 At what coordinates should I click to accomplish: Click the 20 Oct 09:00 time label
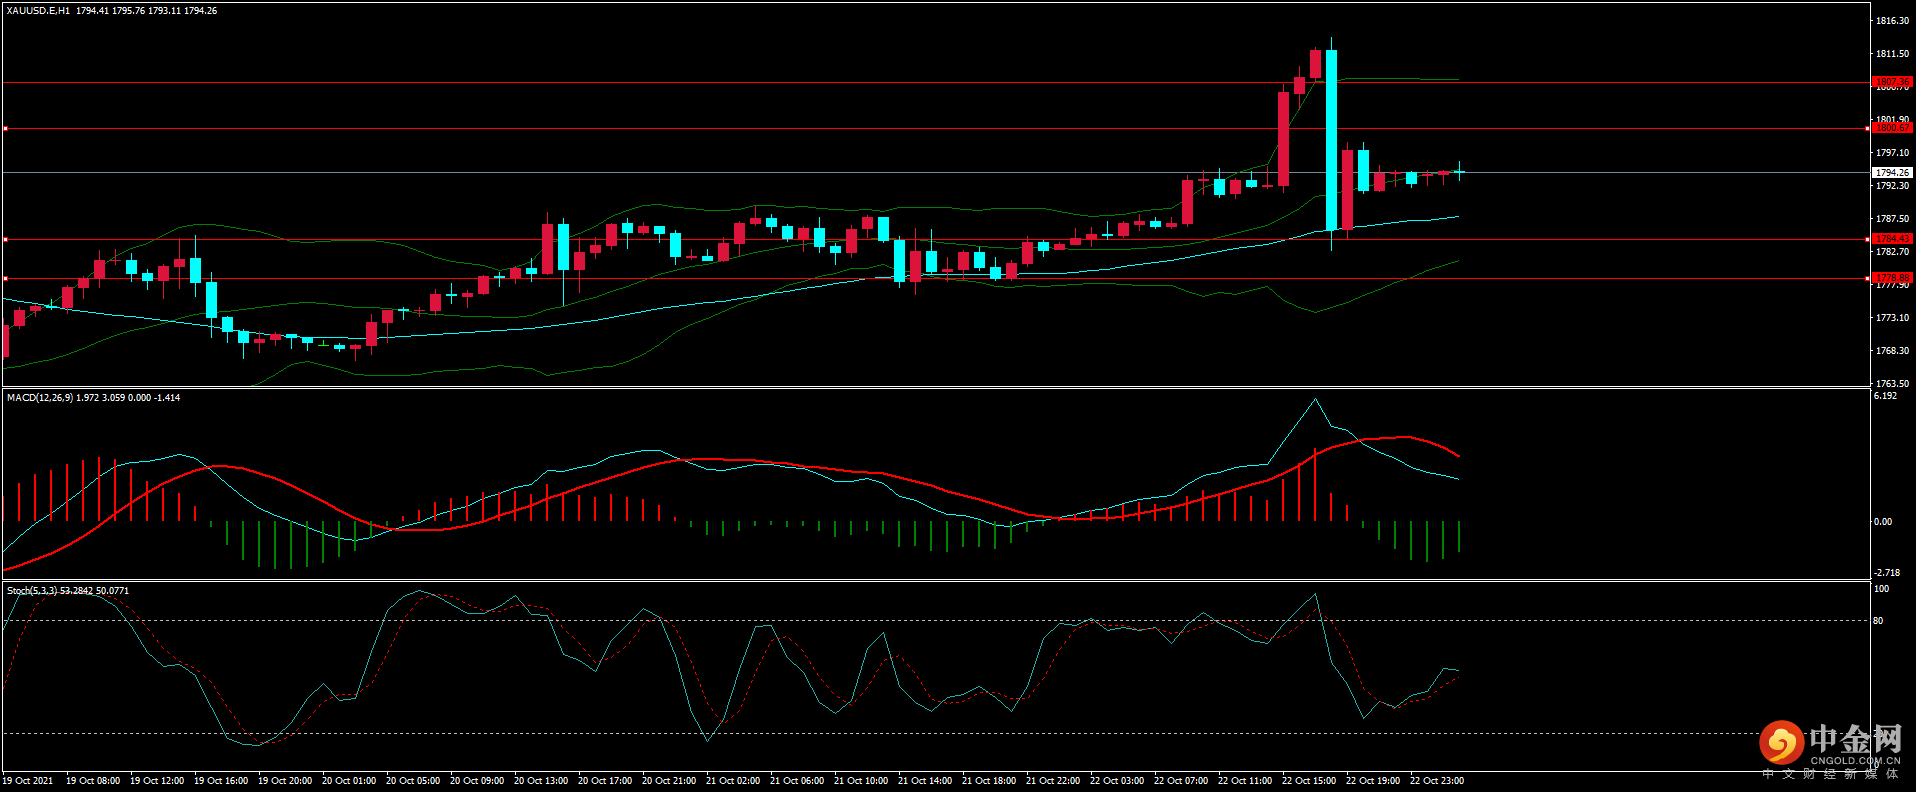tap(477, 780)
